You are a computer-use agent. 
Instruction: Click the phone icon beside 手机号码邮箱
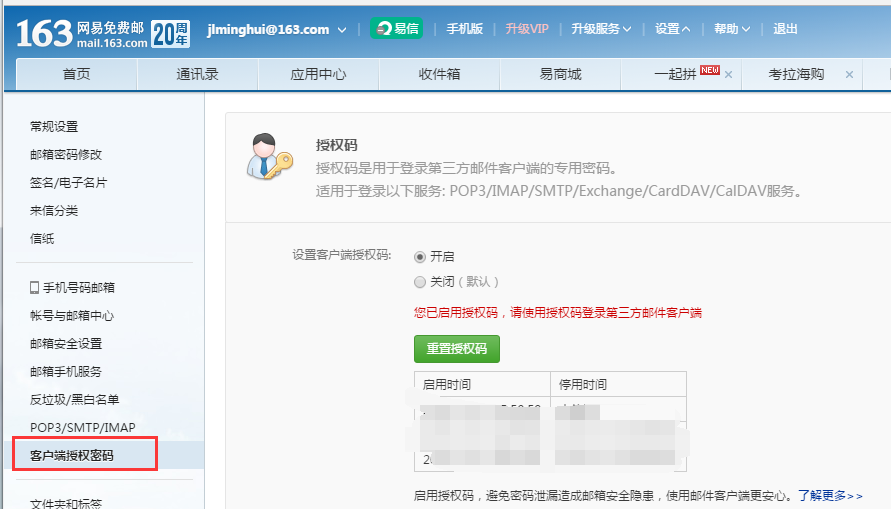coord(35,287)
